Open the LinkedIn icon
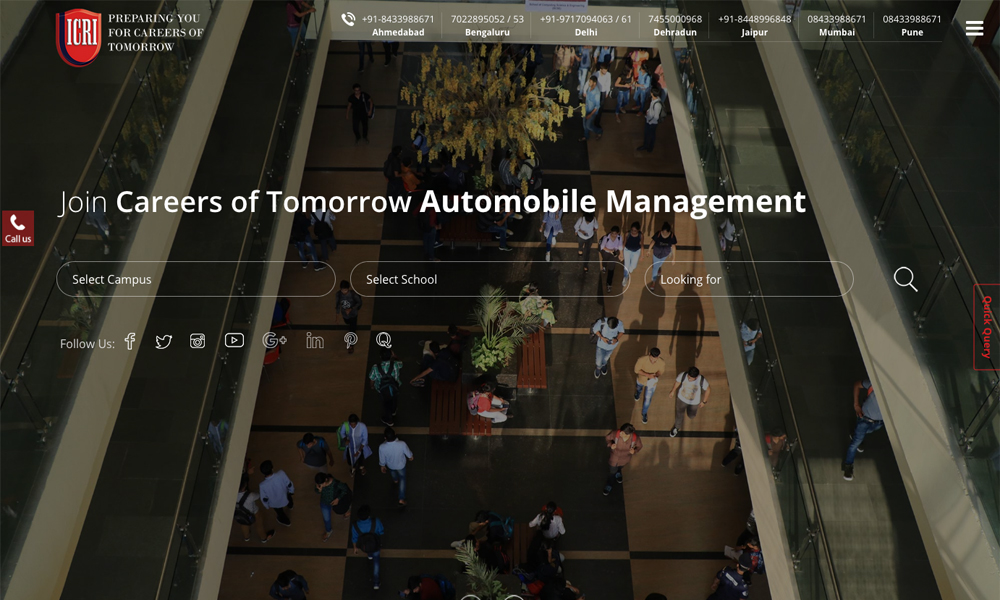1000x600 pixels. (x=315, y=341)
